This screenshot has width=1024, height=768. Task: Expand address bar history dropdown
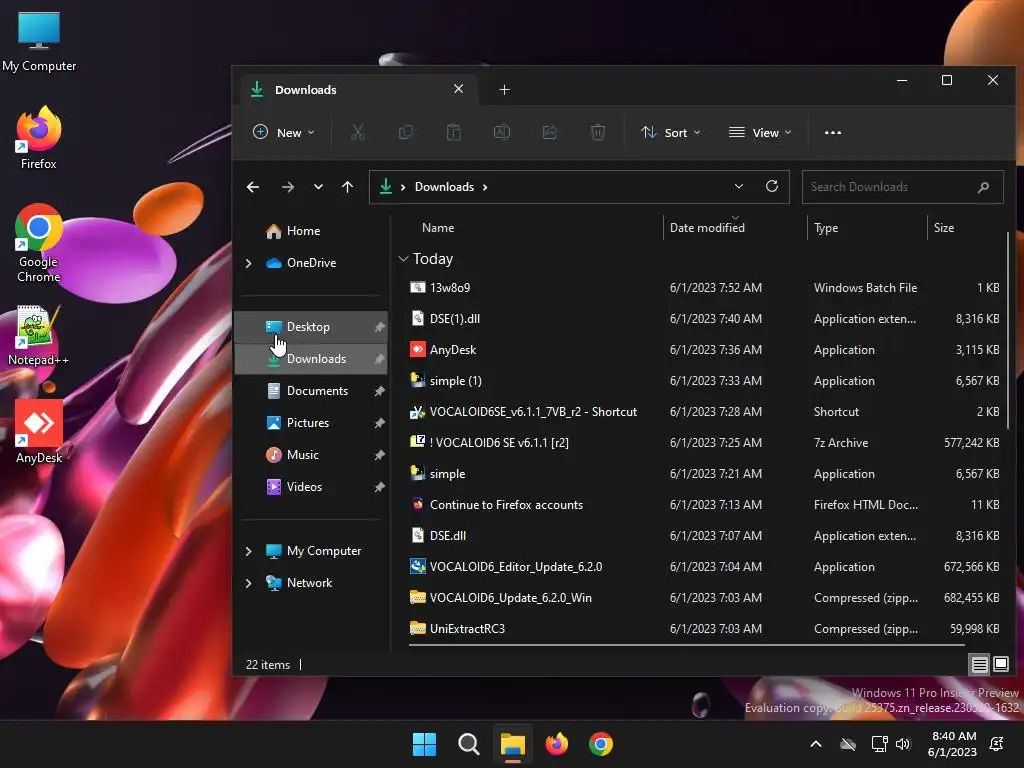coord(739,186)
